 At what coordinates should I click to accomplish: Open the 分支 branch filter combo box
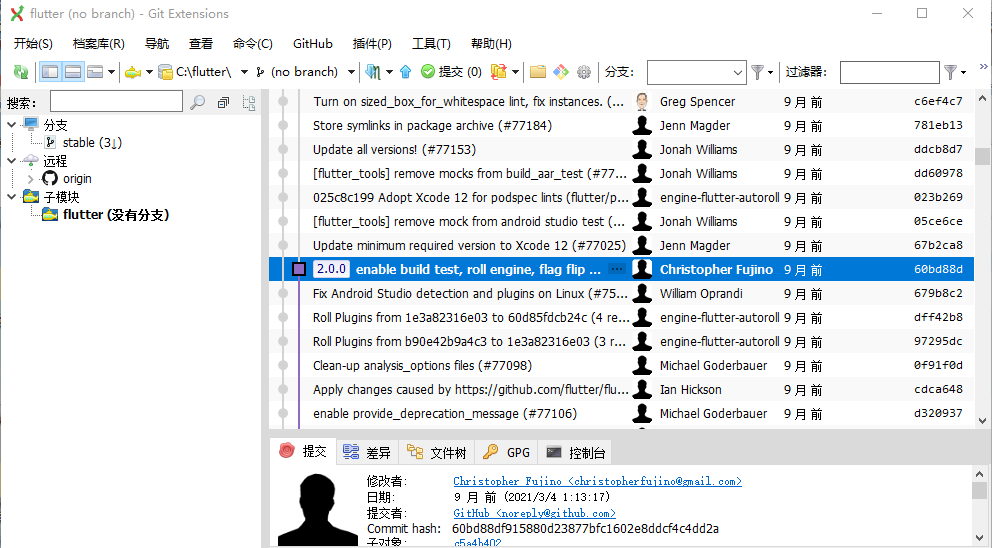pos(697,72)
